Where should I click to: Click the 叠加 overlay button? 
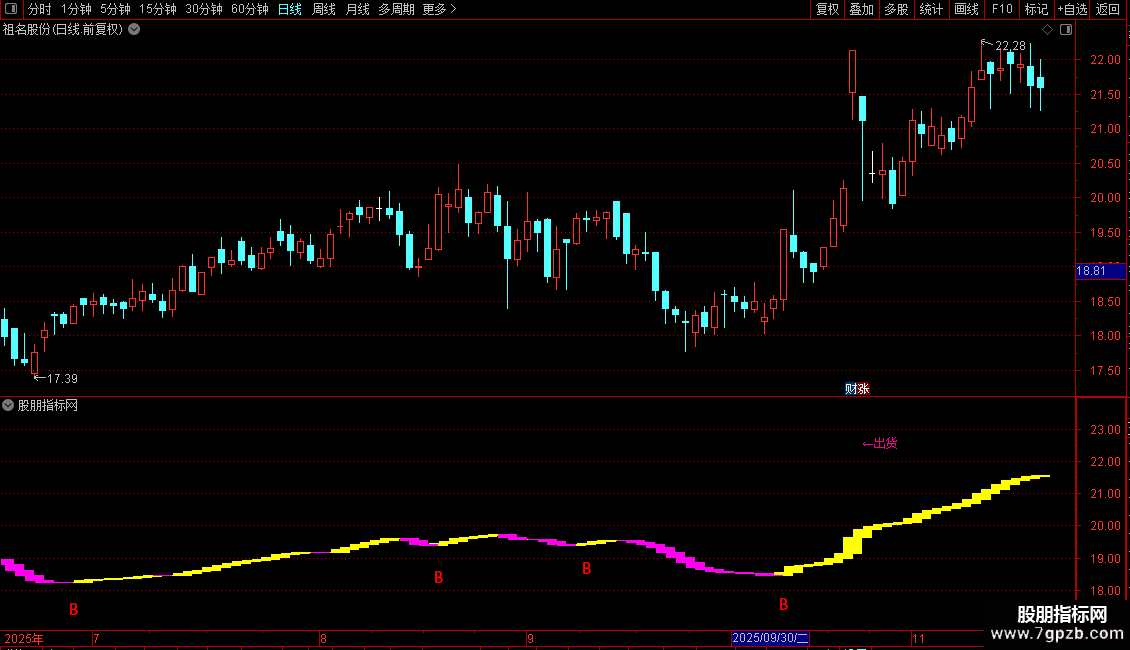click(x=862, y=9)
